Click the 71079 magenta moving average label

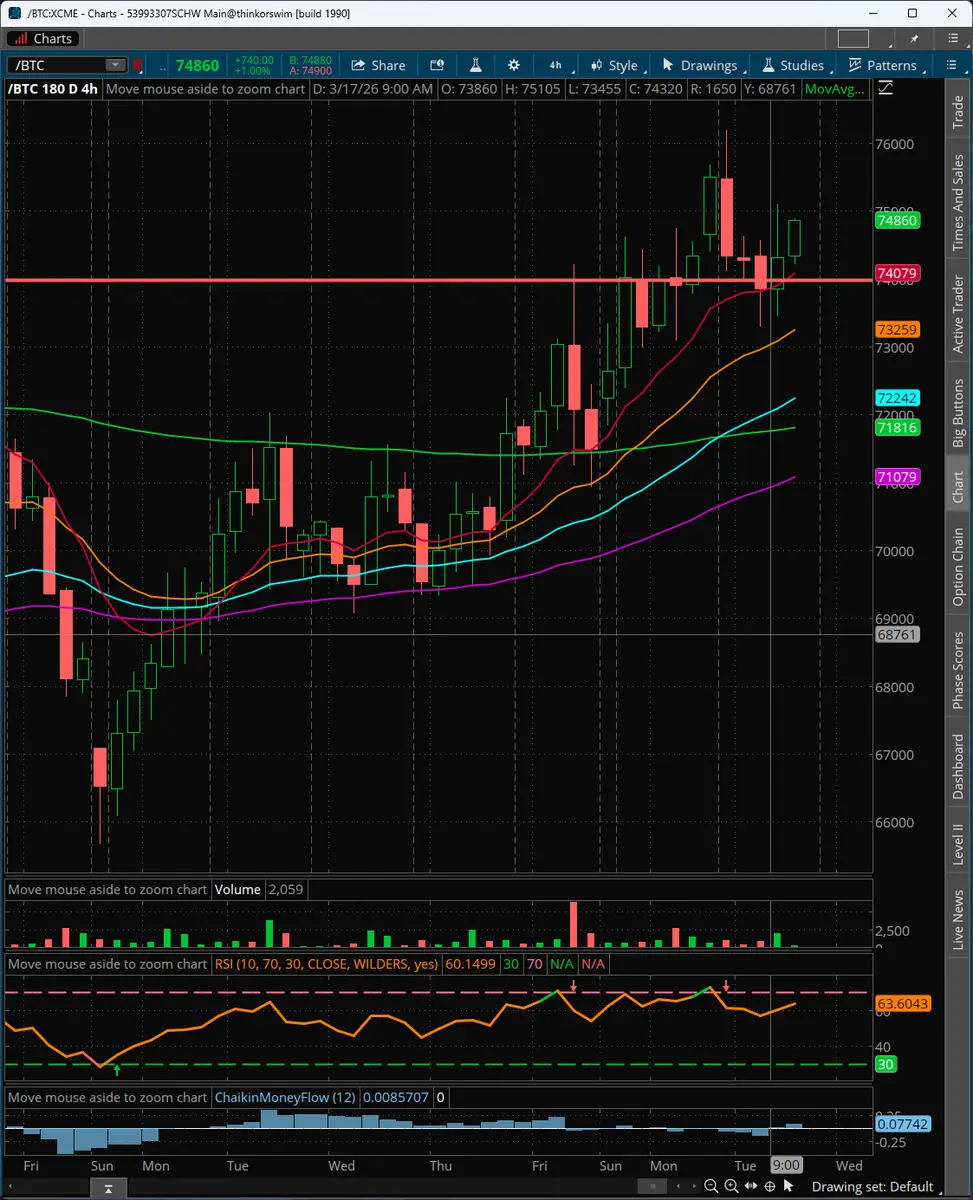[897, 478]
